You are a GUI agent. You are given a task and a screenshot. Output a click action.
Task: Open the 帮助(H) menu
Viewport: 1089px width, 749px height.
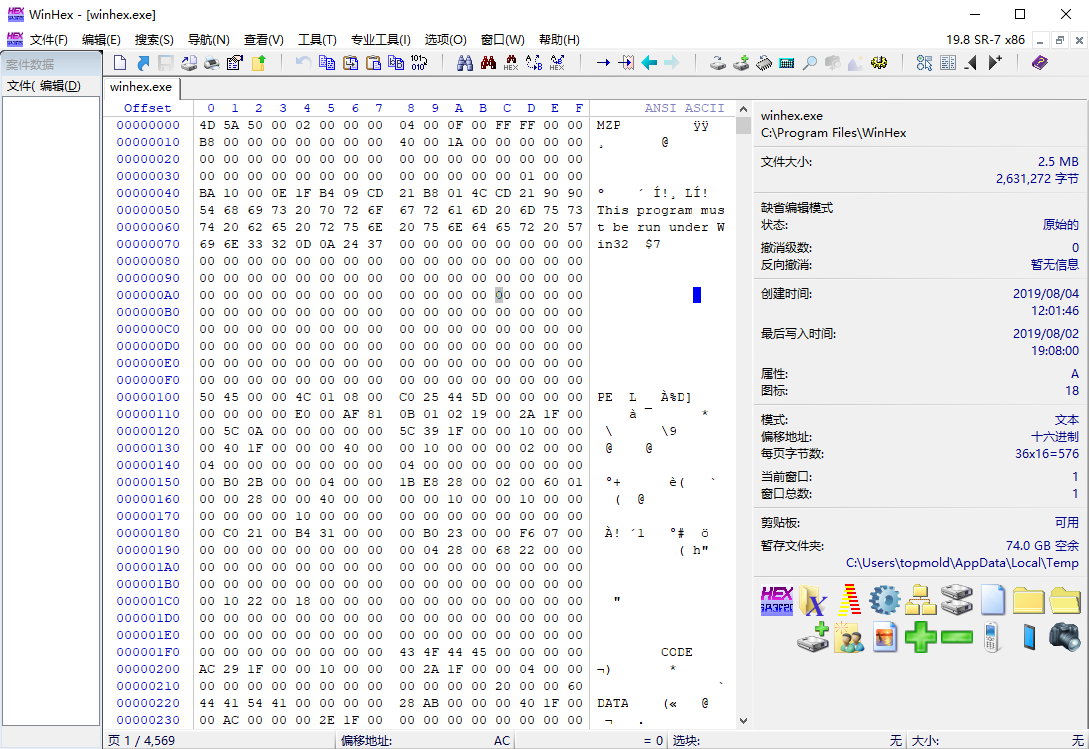tap(559, 40)
